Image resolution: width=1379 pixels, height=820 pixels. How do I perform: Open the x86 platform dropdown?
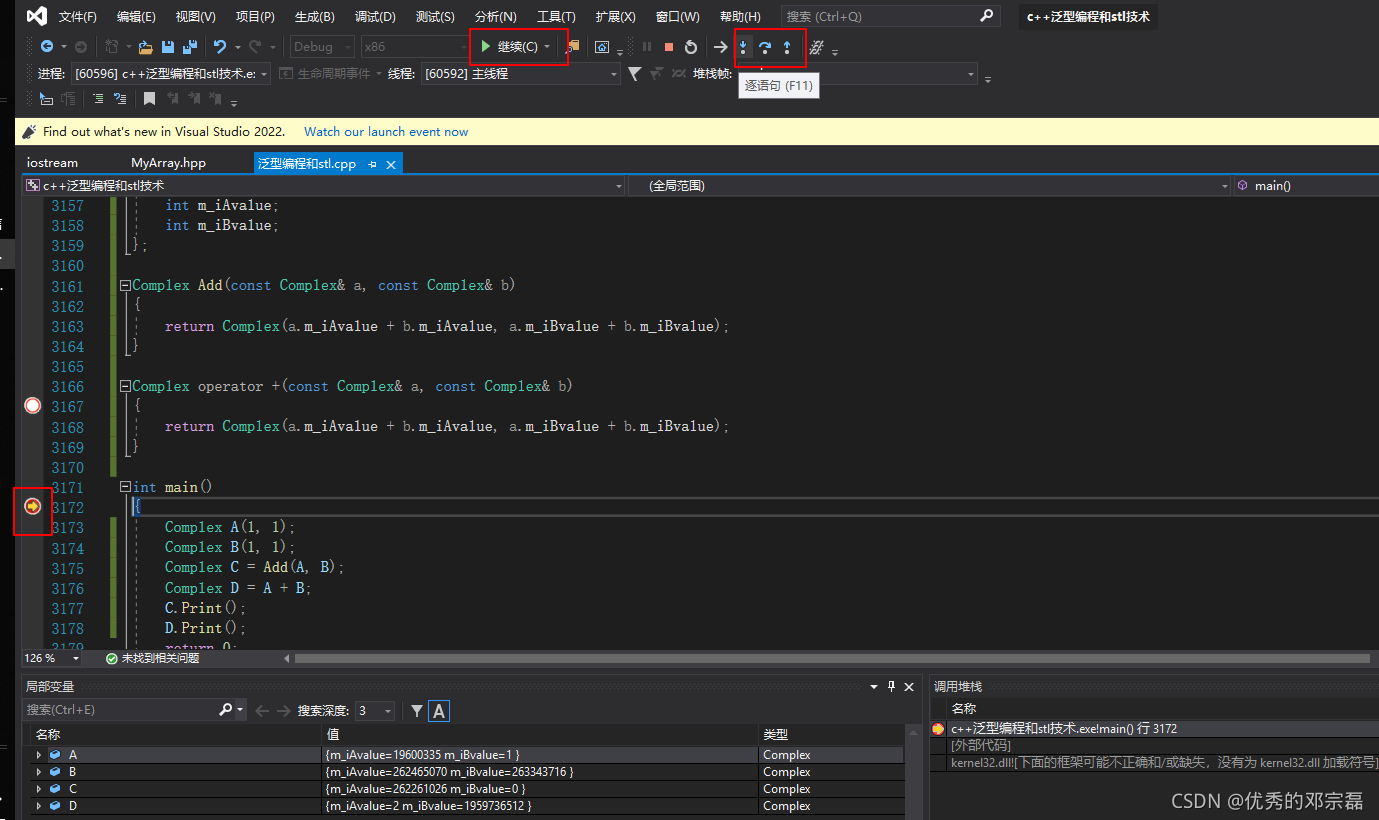[x=413, y=47]
